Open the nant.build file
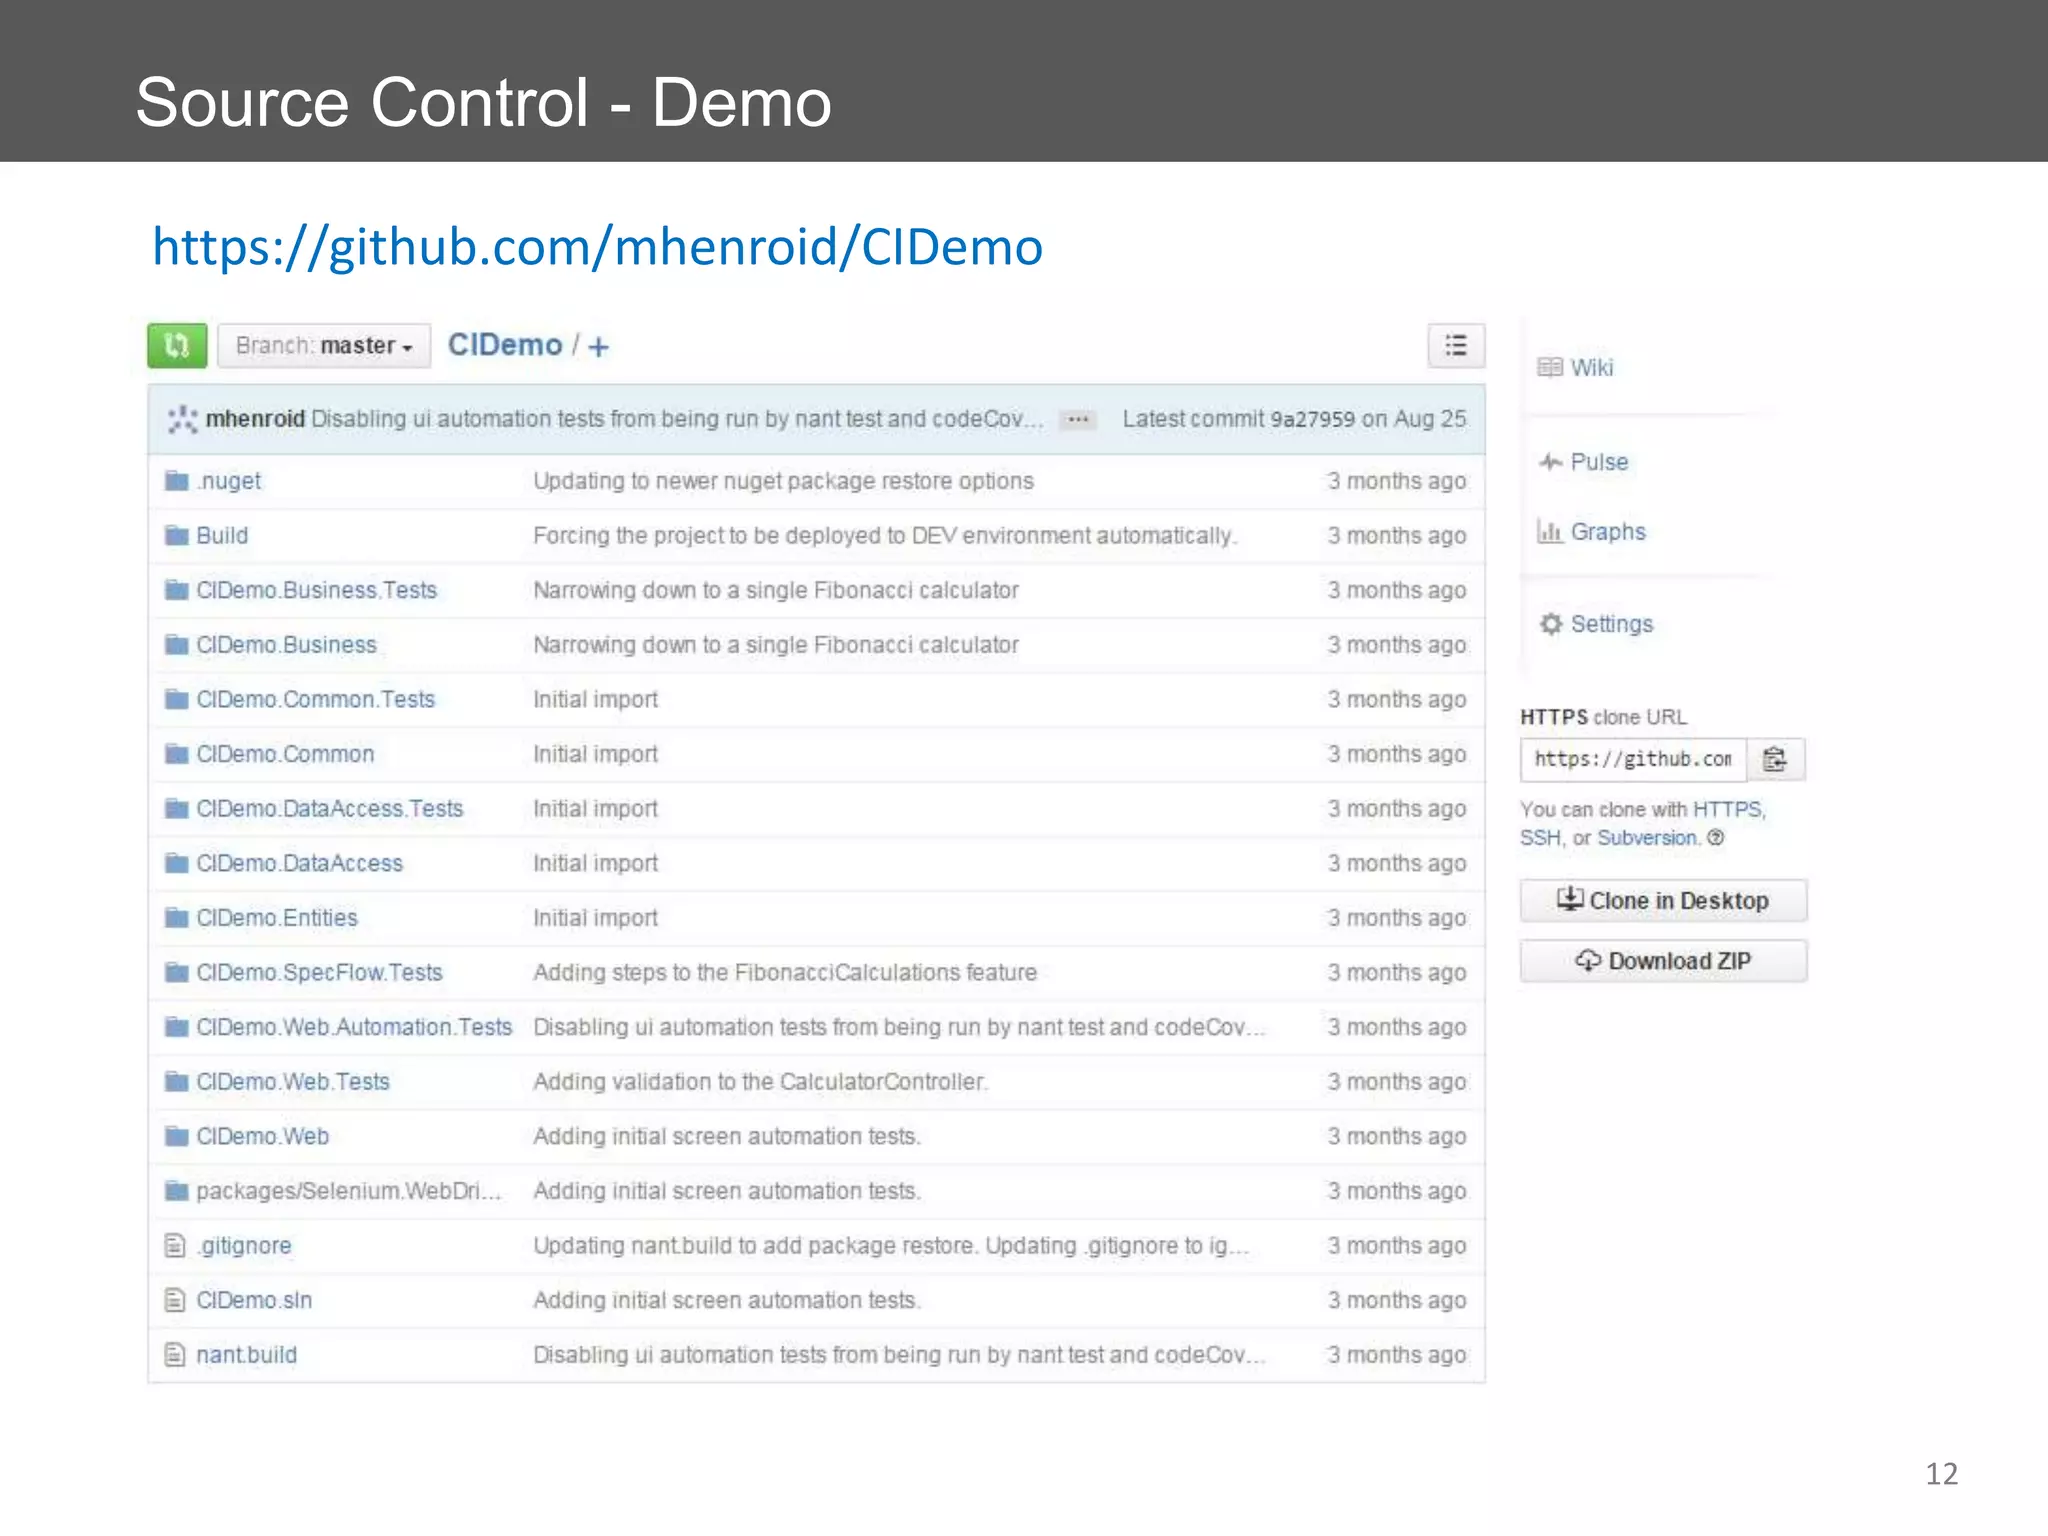 pyautogui.click(x=247, y=1355)
